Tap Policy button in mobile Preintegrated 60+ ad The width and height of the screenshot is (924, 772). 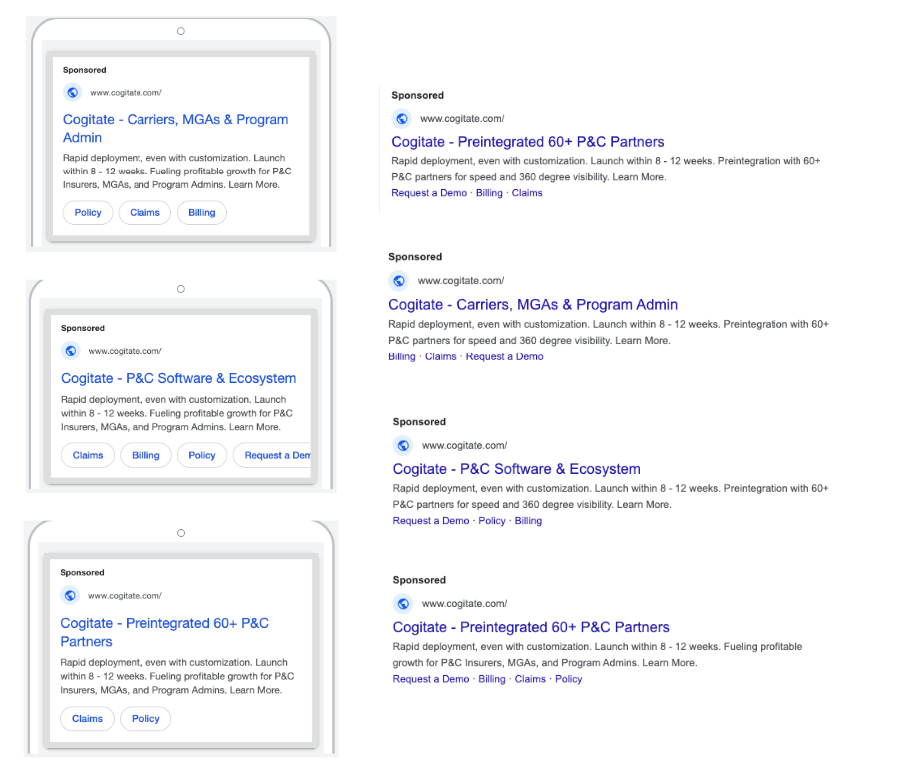145,719
